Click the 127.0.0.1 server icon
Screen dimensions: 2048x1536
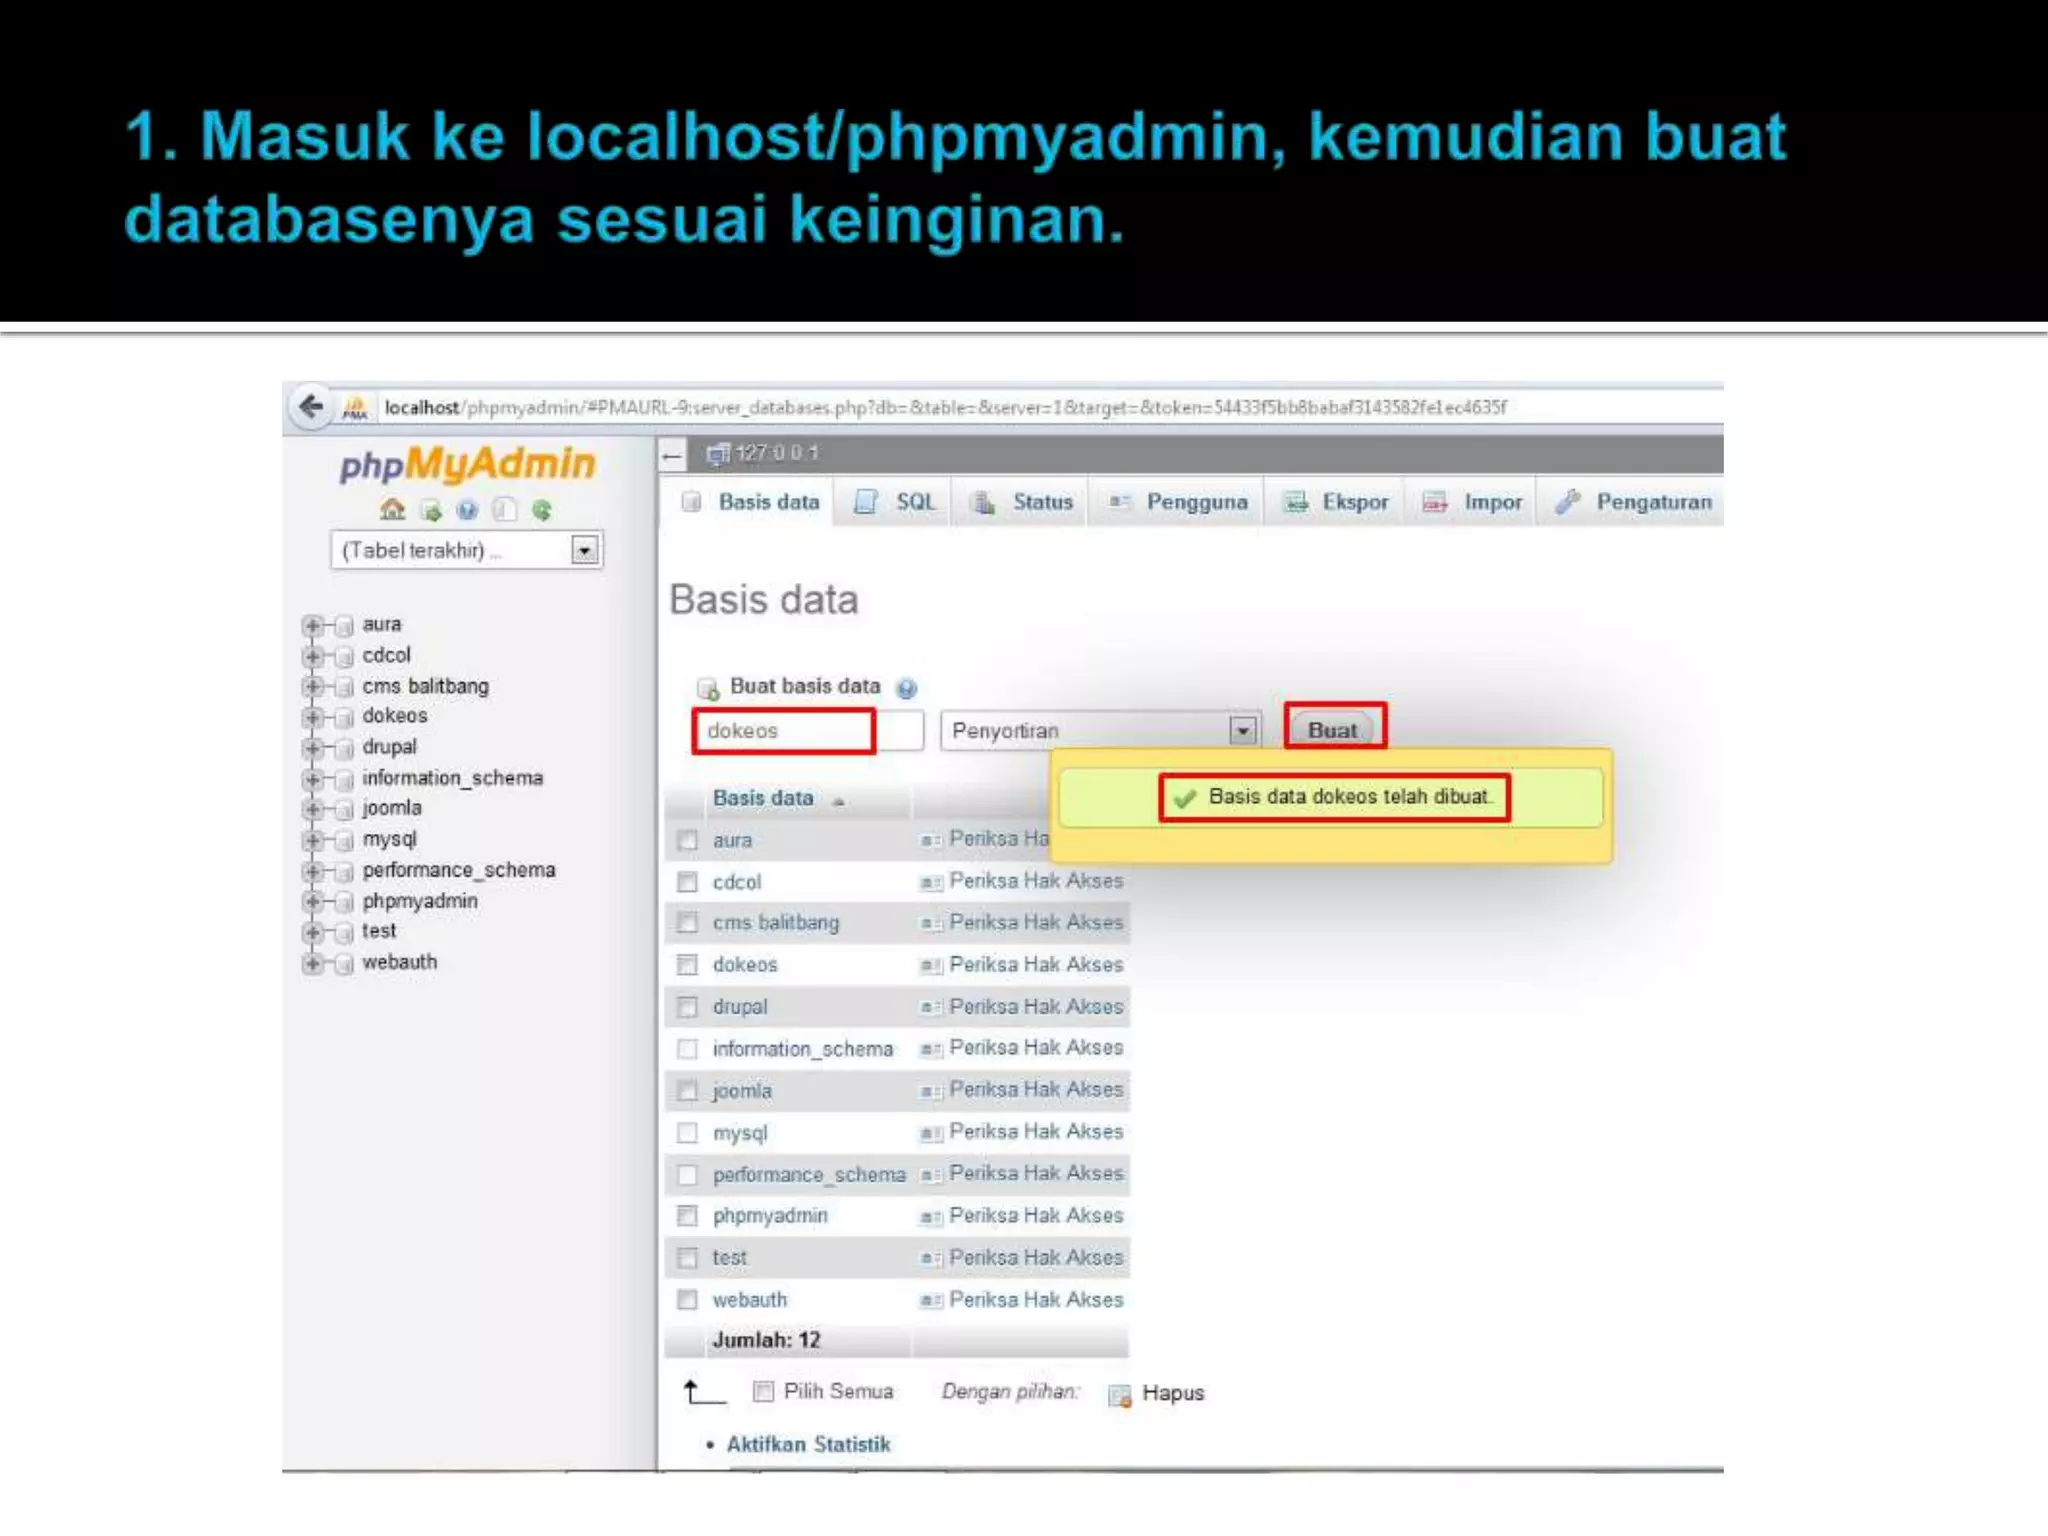point(717,455)
